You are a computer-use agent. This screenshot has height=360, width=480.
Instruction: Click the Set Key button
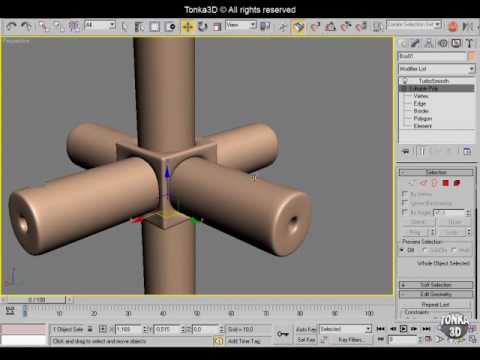[306, 340]
